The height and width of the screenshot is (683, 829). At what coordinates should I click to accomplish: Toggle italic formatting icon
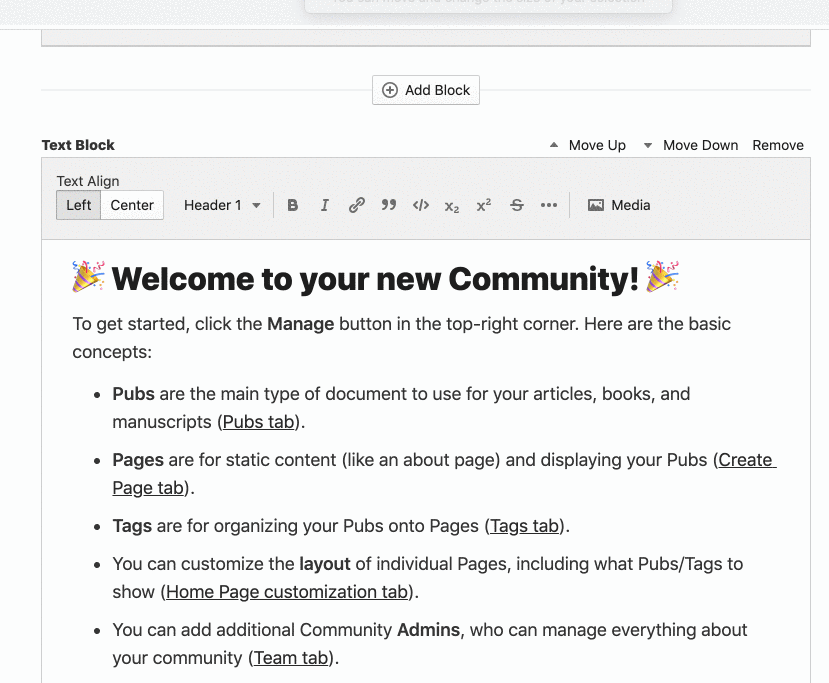click(325, 205)
